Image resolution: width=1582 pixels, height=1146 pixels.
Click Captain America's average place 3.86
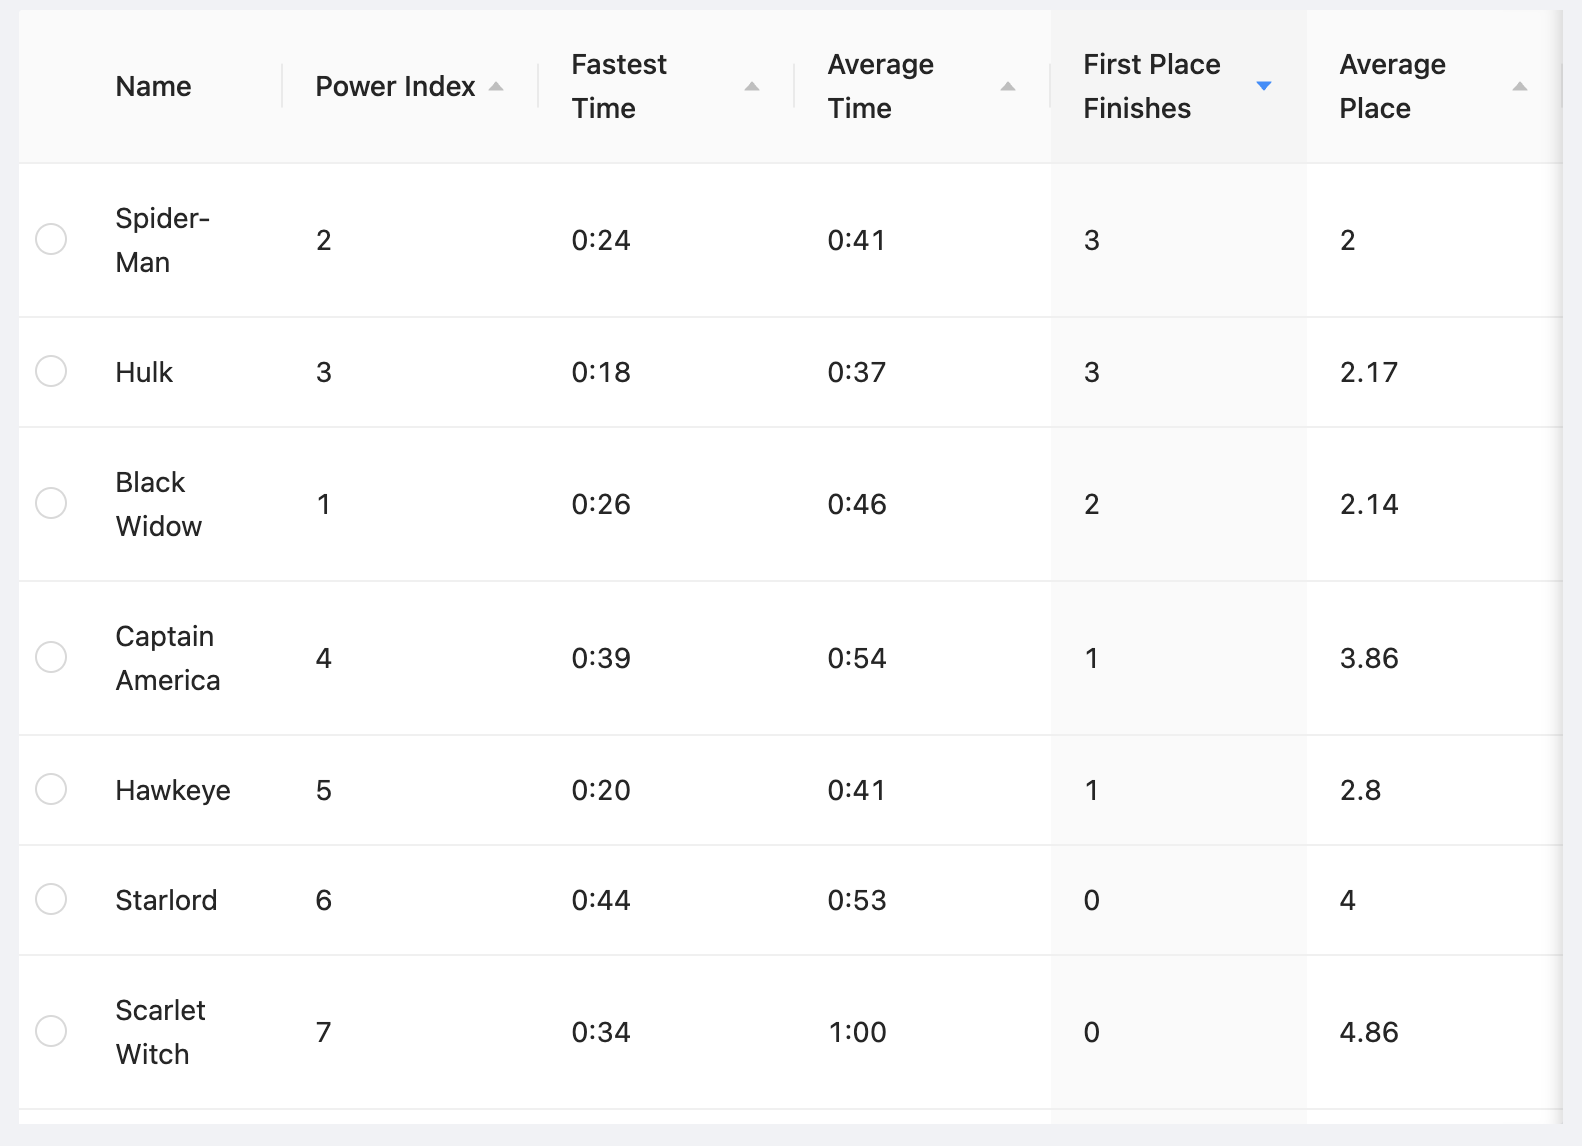coord(1369,658)
